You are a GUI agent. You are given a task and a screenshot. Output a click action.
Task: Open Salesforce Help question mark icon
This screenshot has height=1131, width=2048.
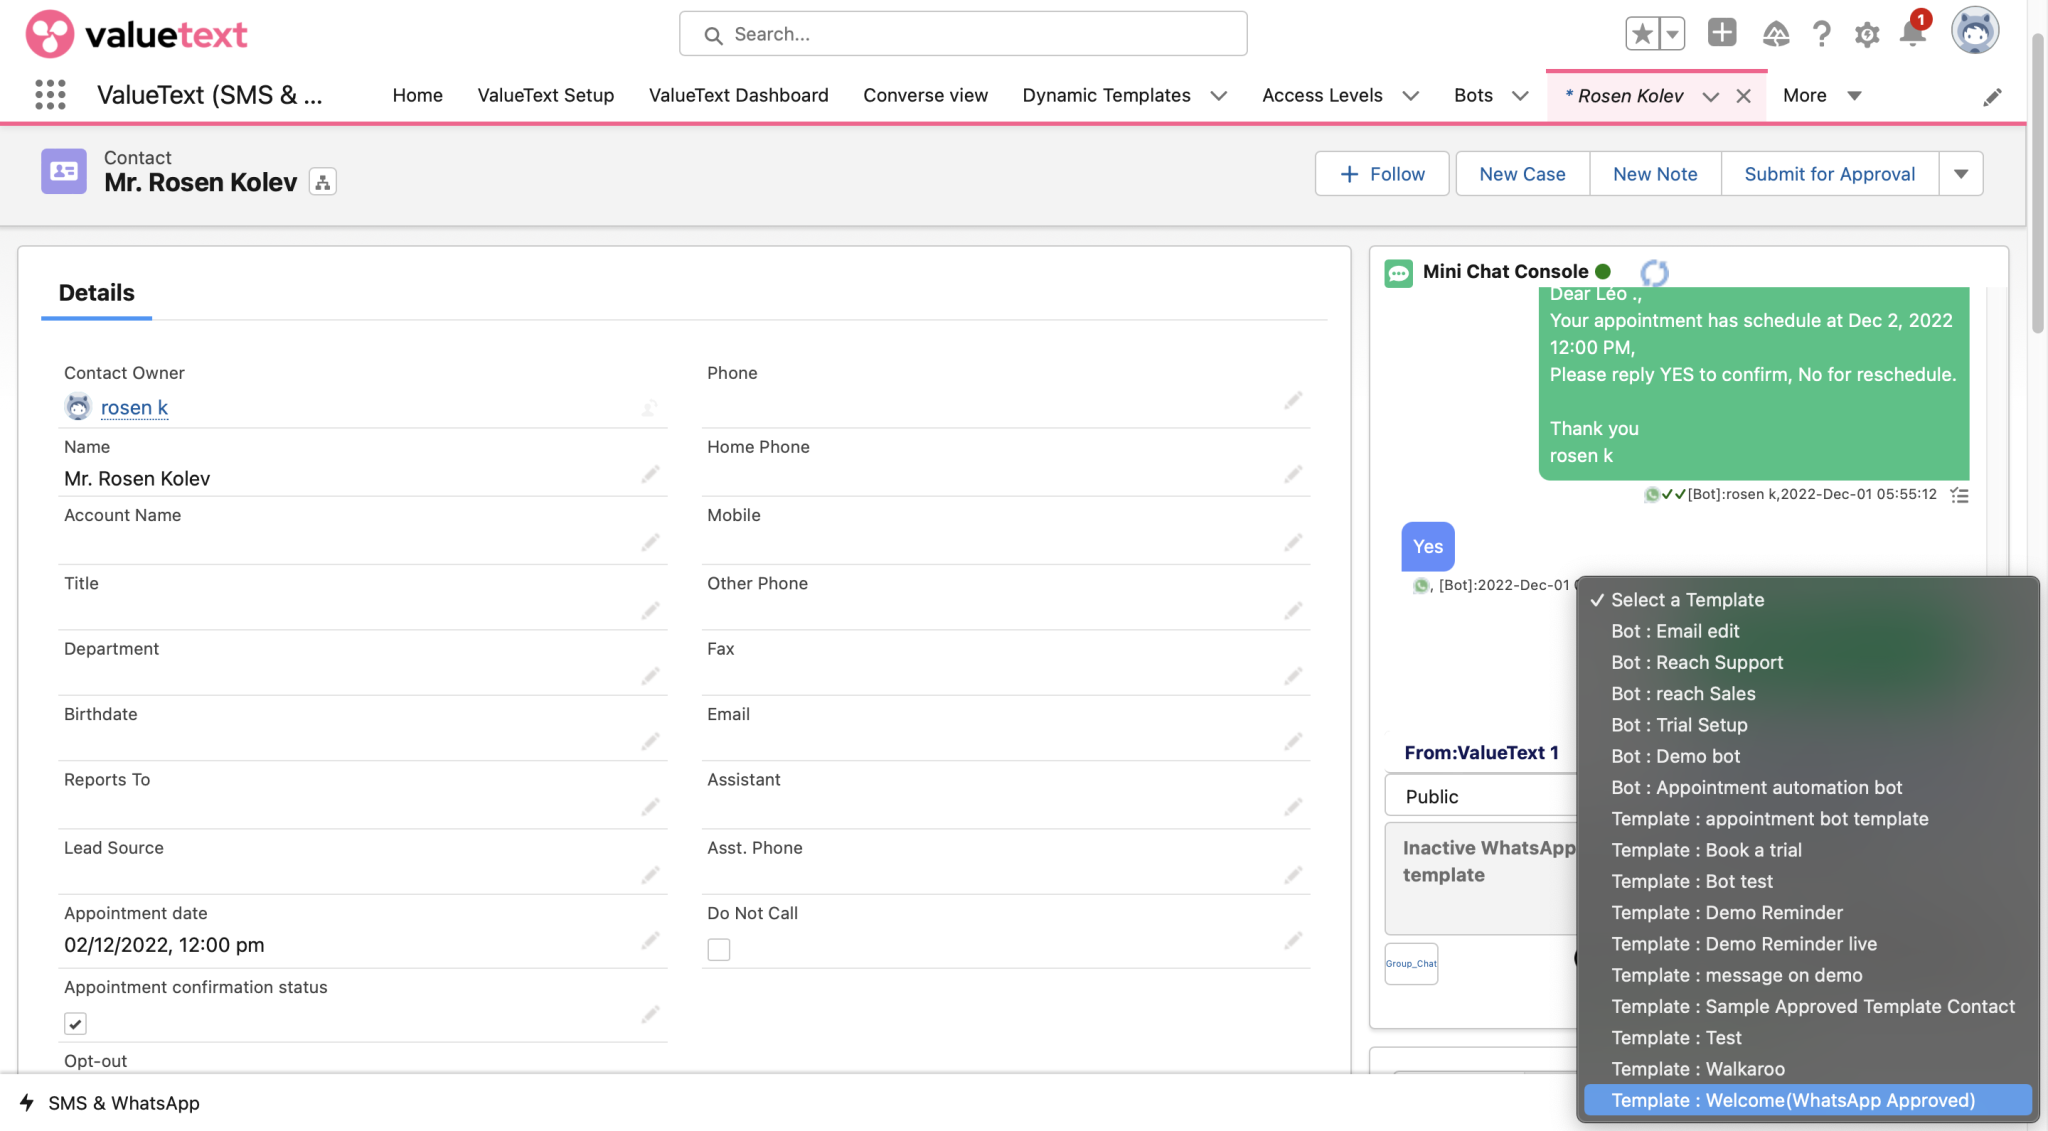pos(1822,34)
